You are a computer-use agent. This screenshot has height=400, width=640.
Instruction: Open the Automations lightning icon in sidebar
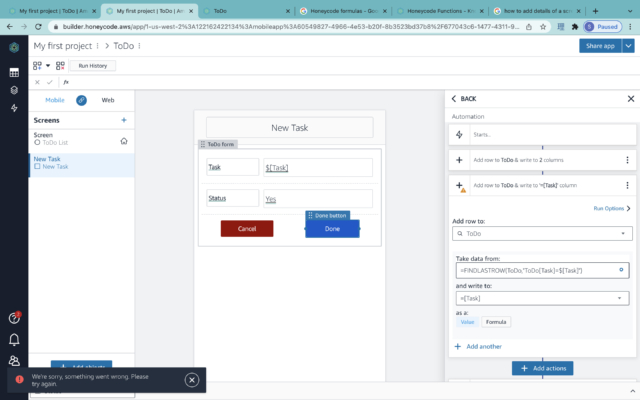14,108
